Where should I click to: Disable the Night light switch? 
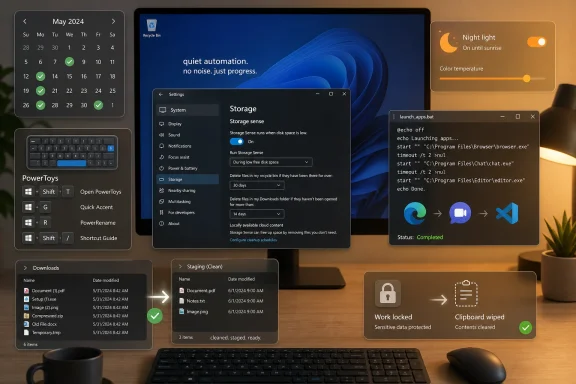point(537,42)
